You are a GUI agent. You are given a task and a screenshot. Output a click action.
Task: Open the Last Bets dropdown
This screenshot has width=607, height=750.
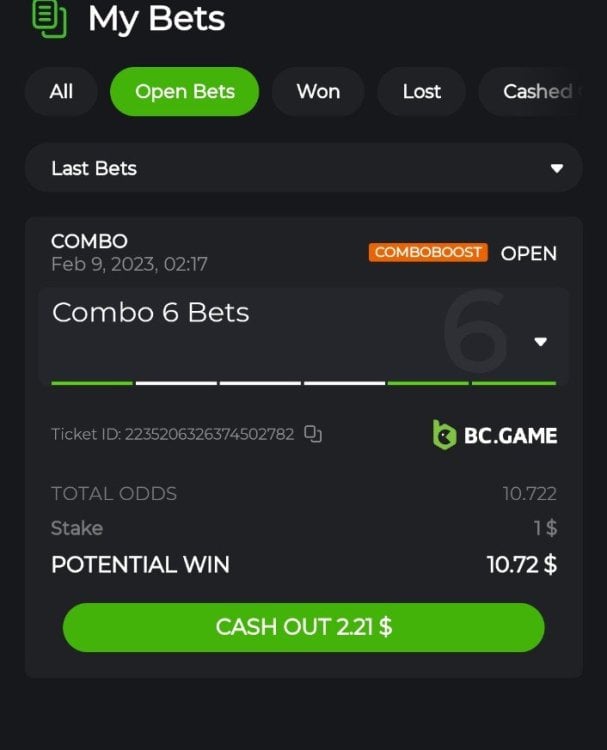point(304,168)
